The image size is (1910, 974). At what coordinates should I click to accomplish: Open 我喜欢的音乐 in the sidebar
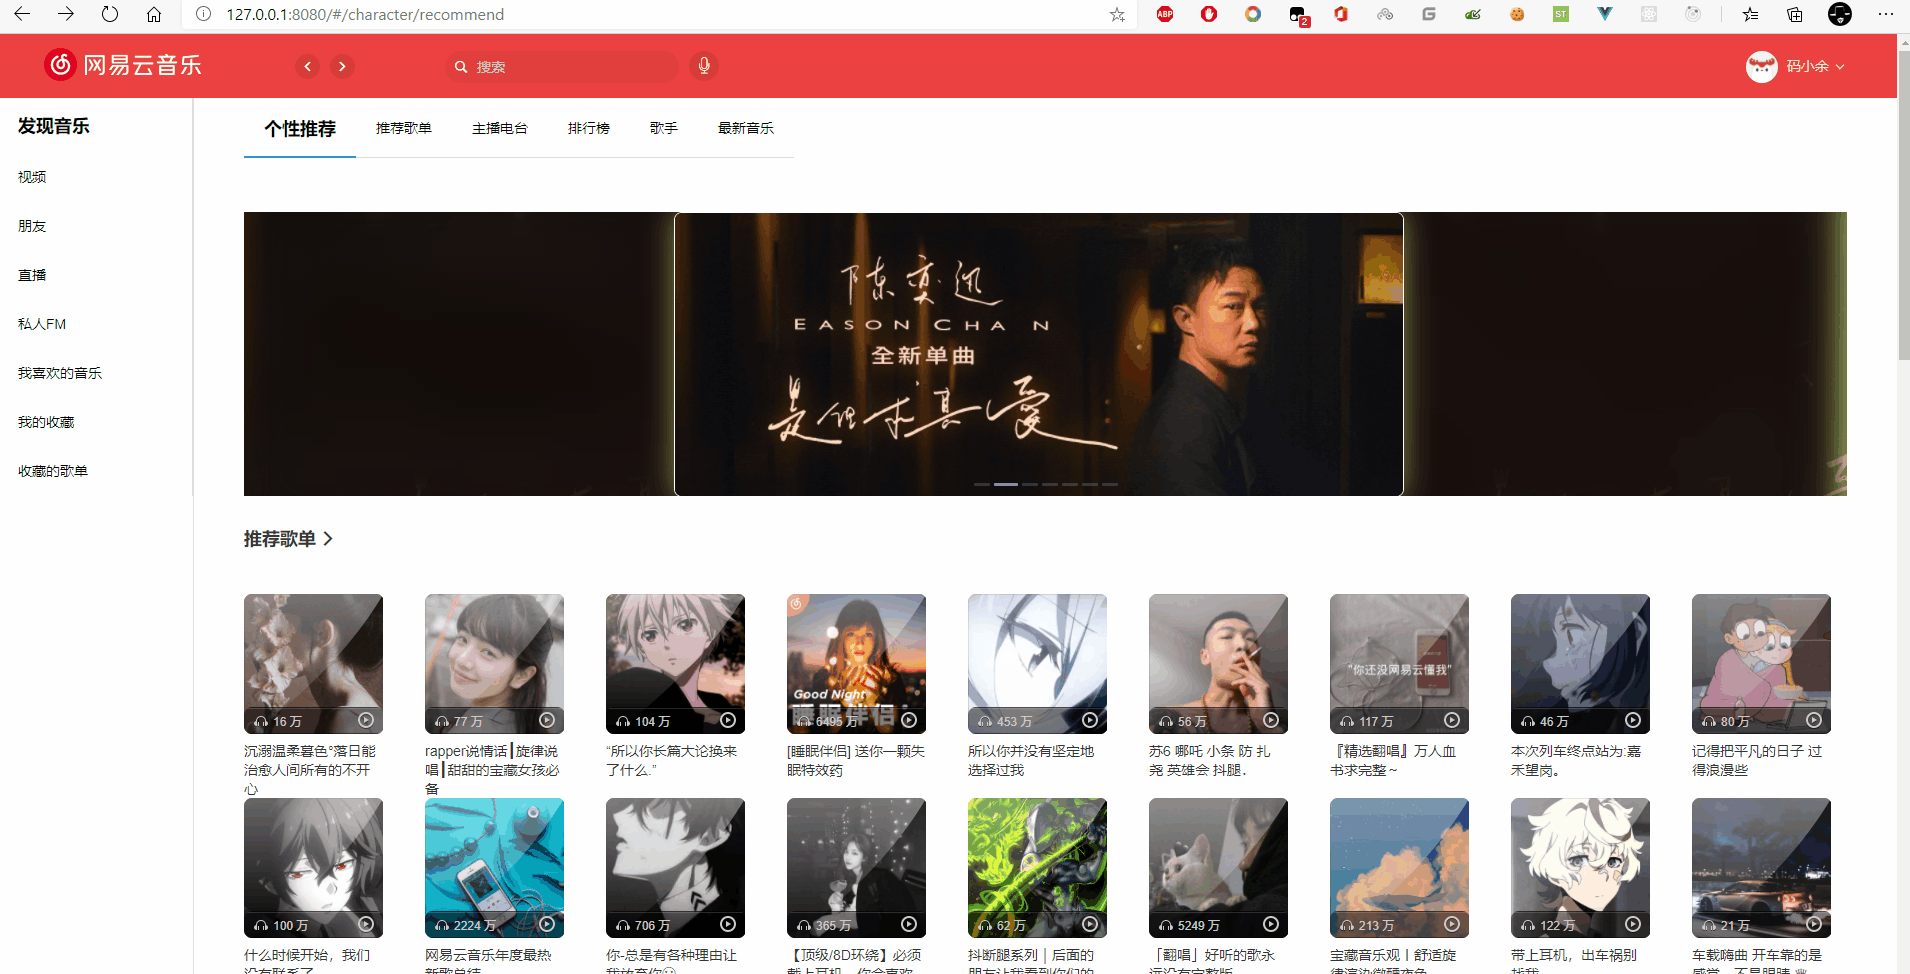[x=60, y=373]
